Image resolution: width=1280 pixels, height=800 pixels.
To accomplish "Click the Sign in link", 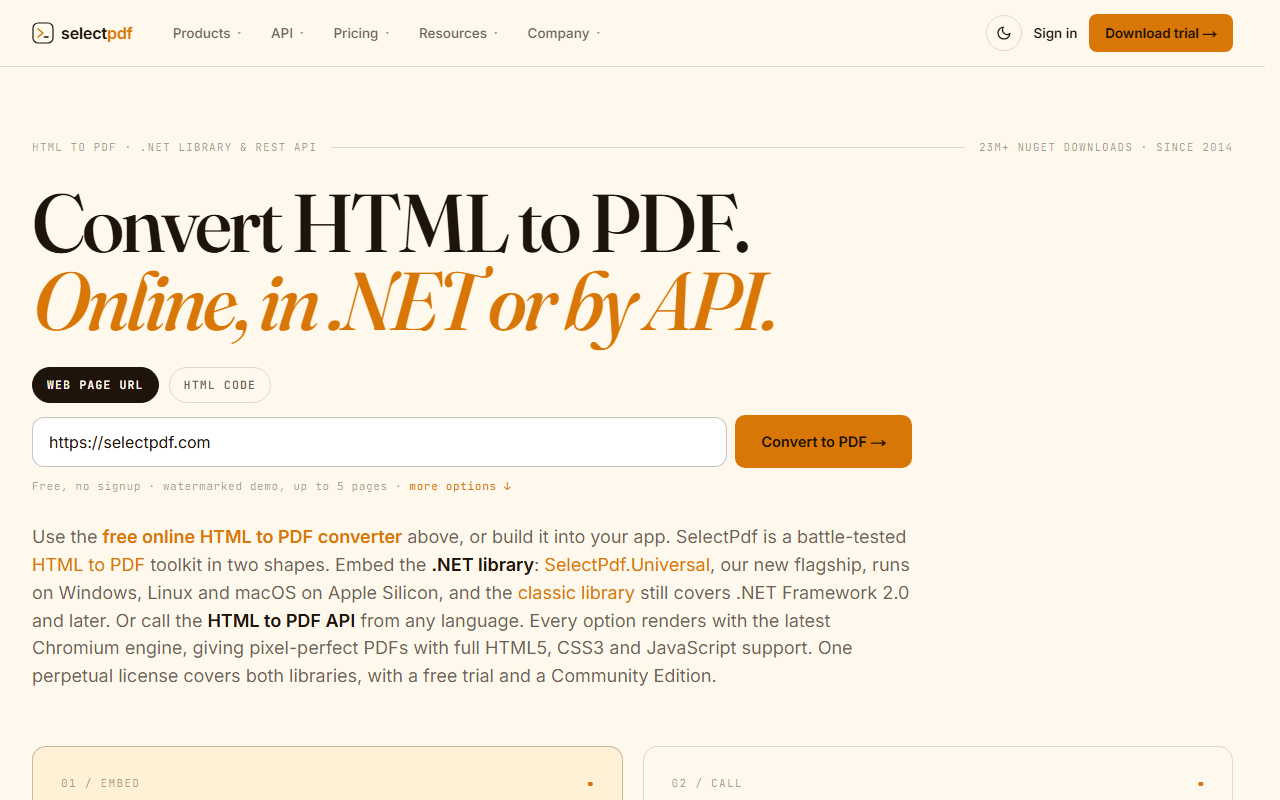I will point(1055,33).
